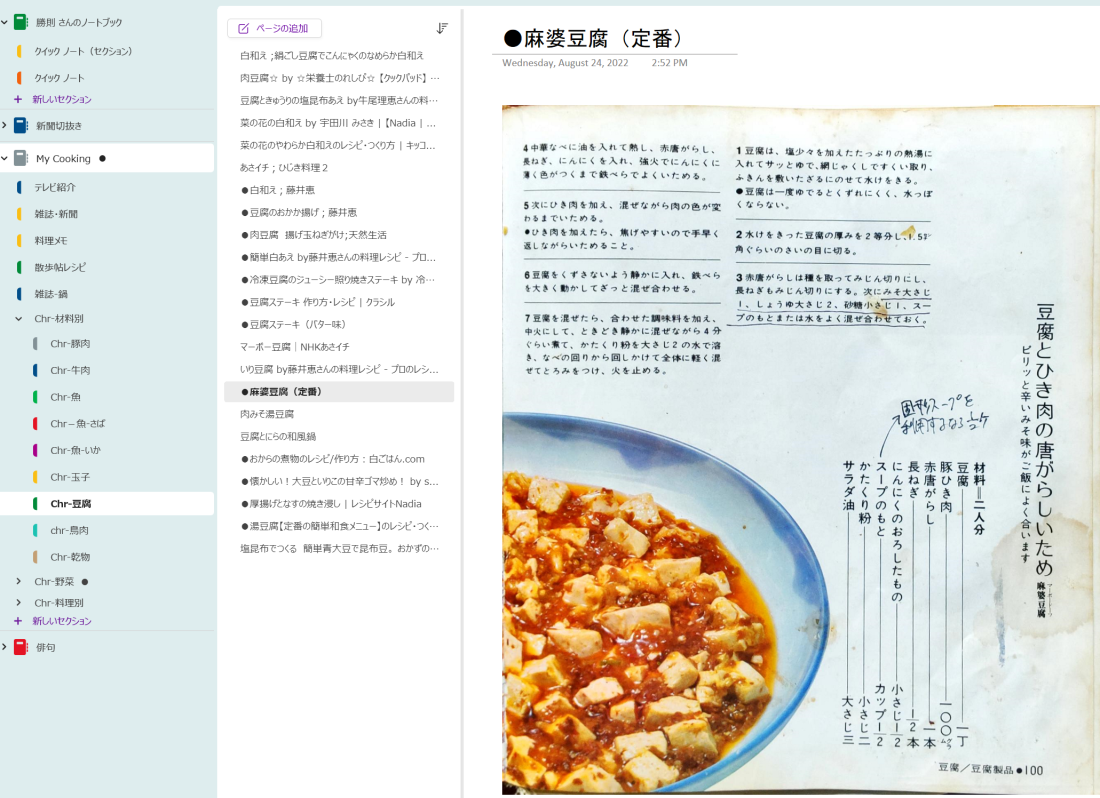Viewport: 1100px width, 798px height.
Task: Open the 豆腐ときゅうりの塩昆布あえ page
Action: click(339, 100)
